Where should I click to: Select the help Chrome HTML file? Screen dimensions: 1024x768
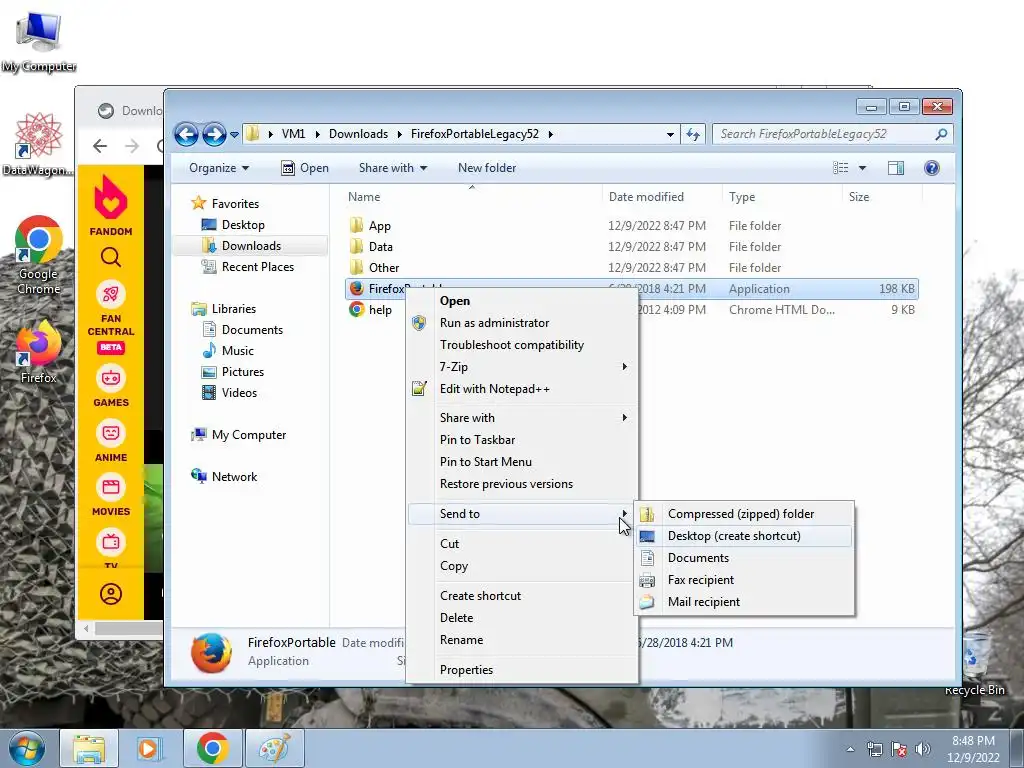[x=370, y=310]
